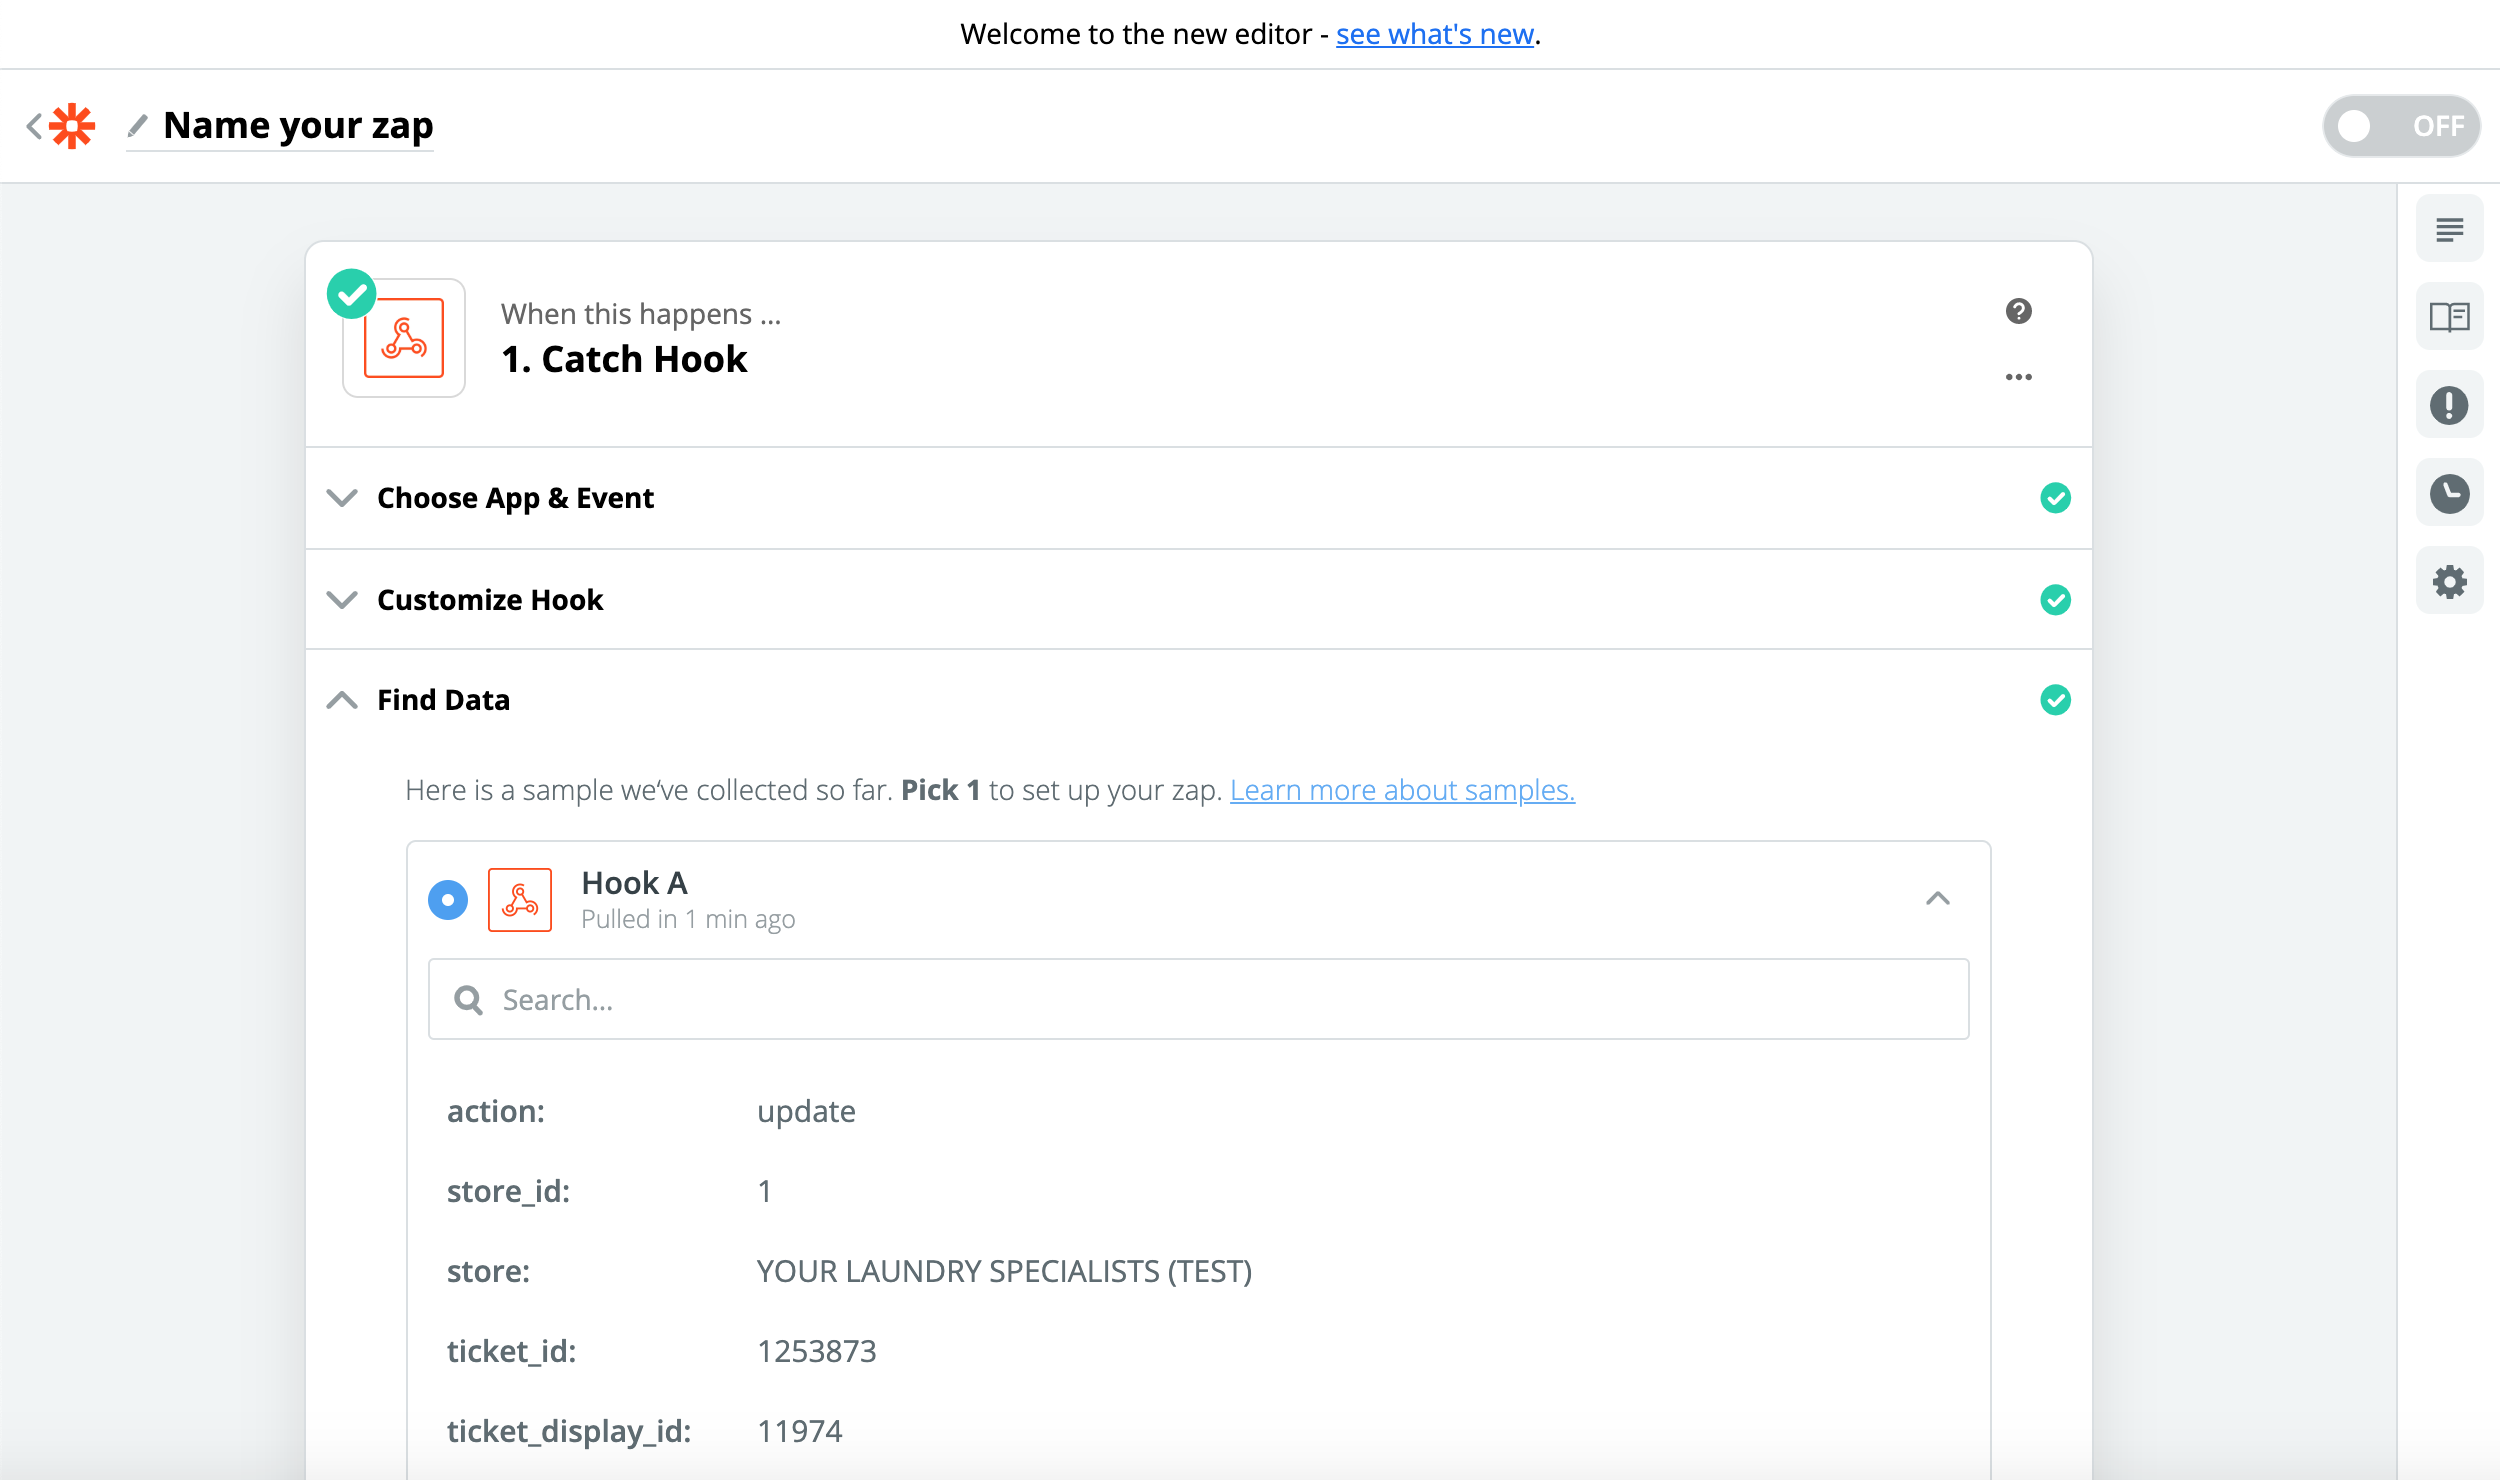Collapse the Hook A sample details
Image resolution: width=2500 pixels, height=1480 pixels.
click(x=1937, y=899)
